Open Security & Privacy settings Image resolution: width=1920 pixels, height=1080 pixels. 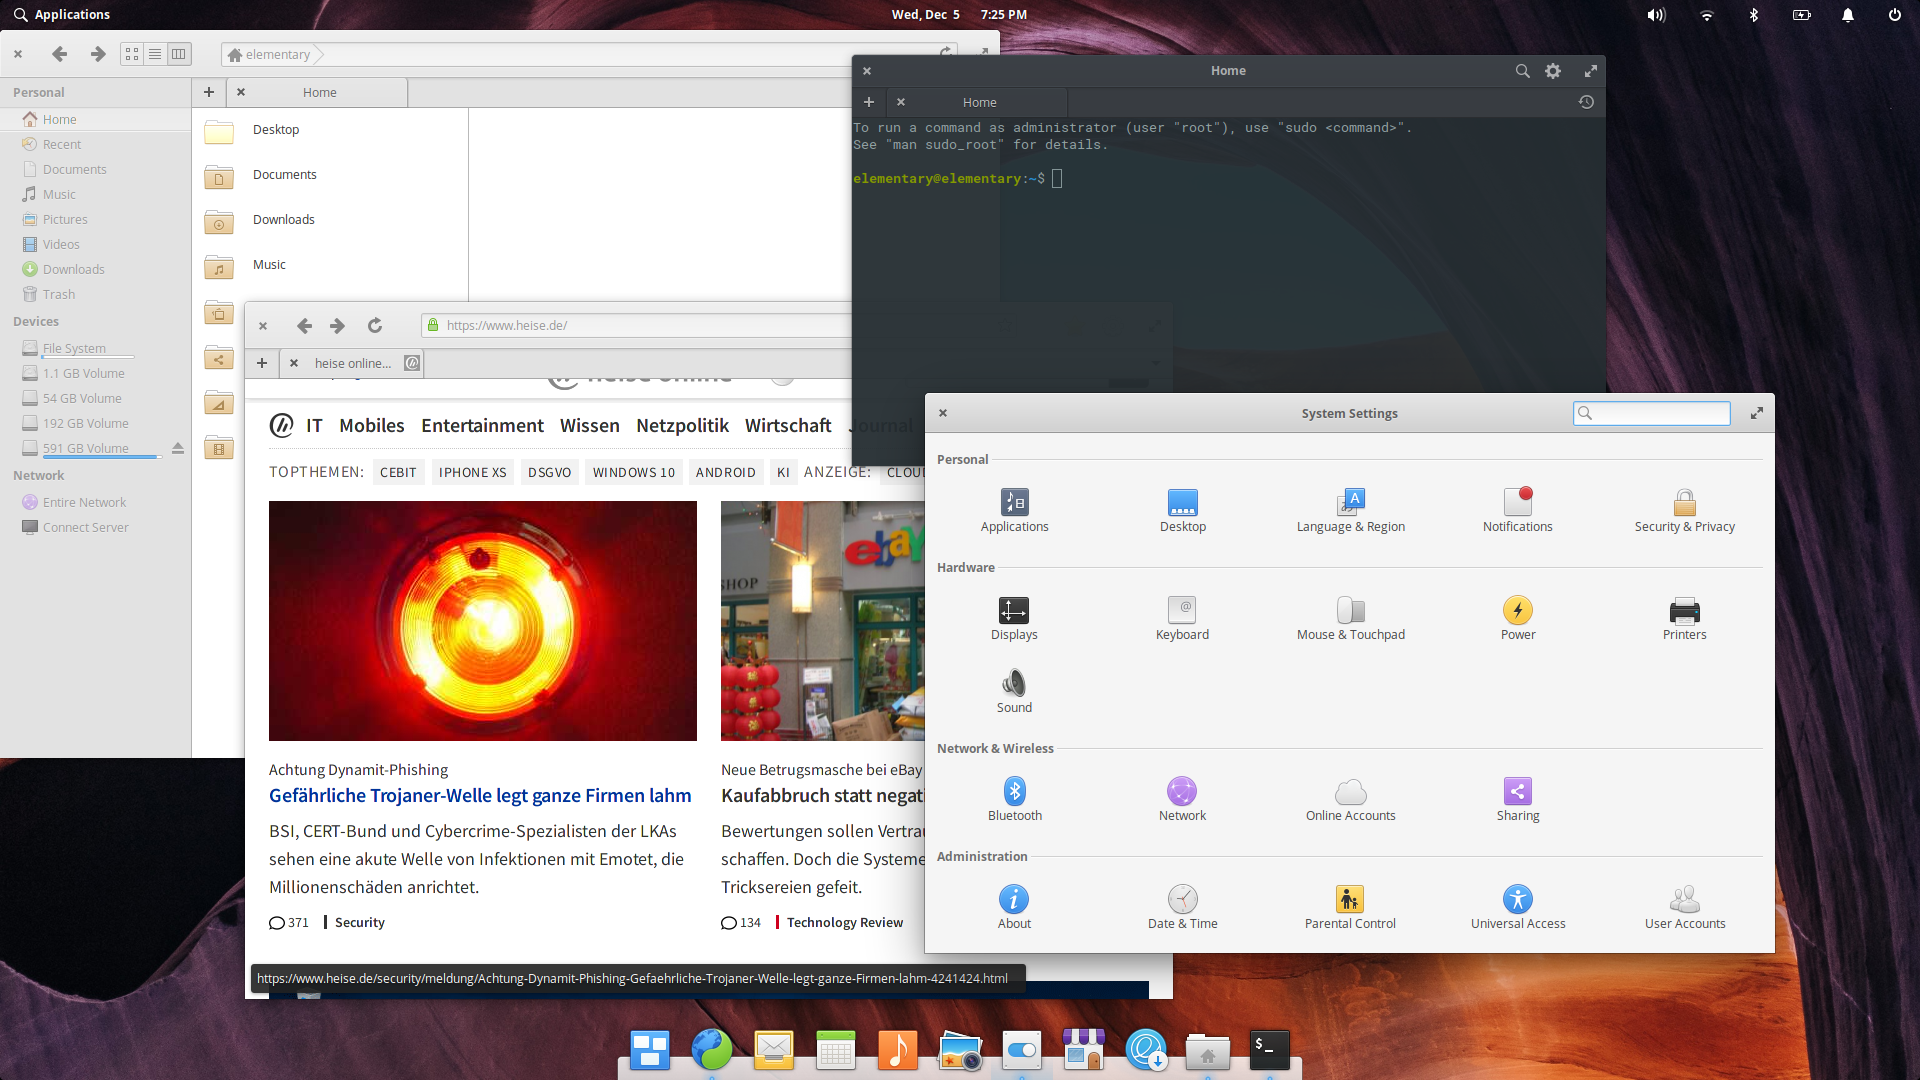pyautogui.click(x=1684, y=511)
